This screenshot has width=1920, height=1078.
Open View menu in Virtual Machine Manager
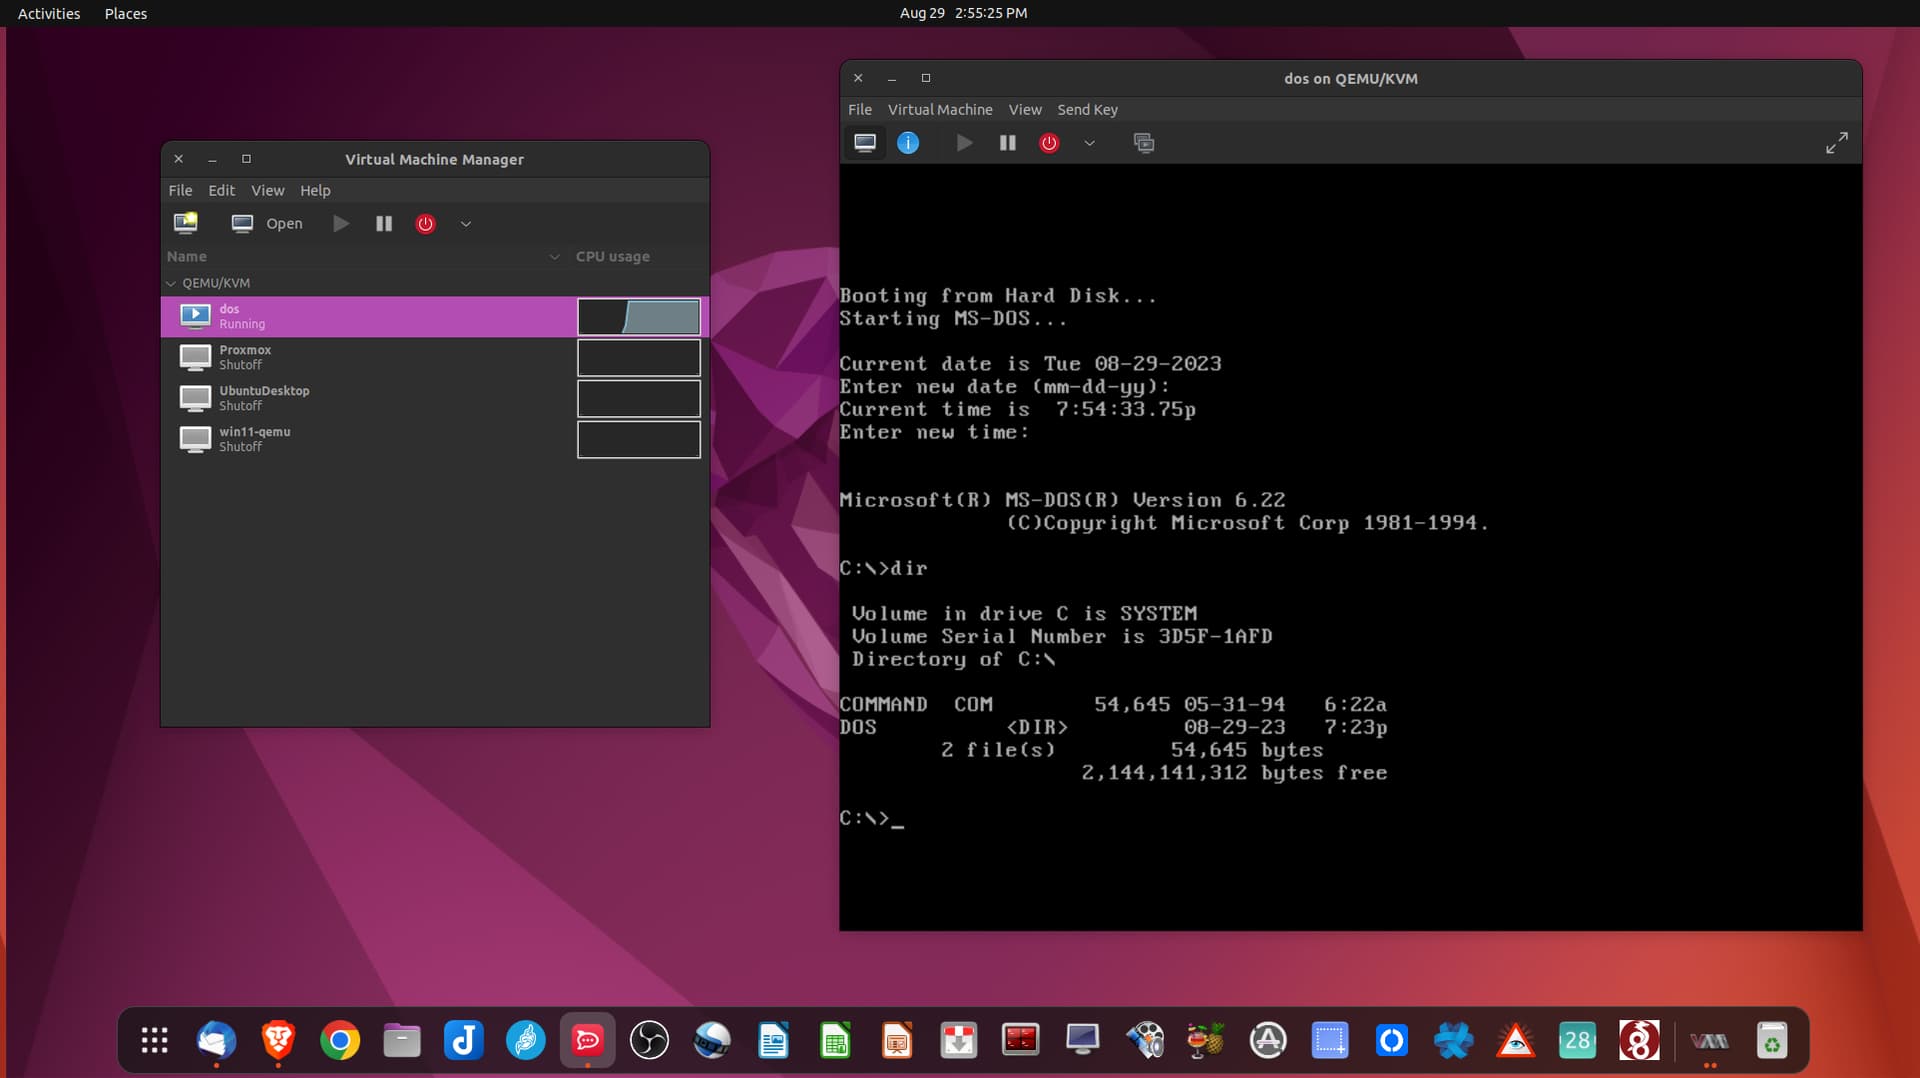(x=267, y=190)
